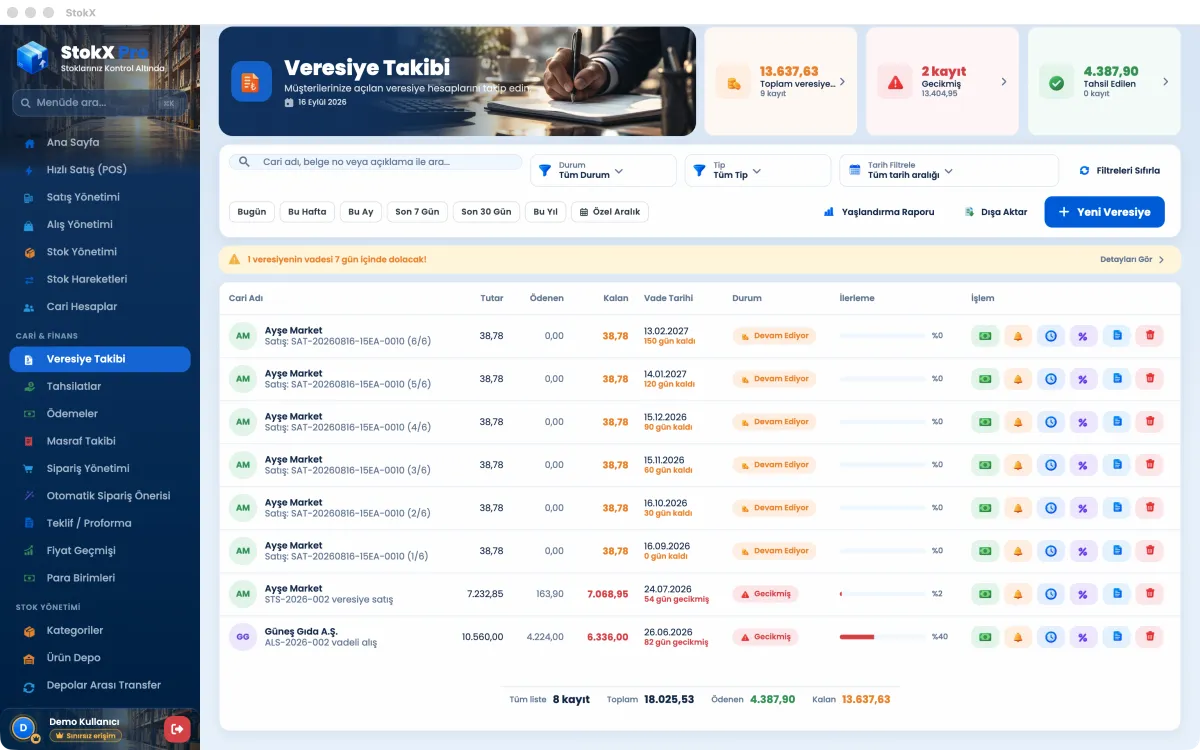Screen dimensions: 1200x750
Task: Filter by Bugün
Action: pos(252,212)
